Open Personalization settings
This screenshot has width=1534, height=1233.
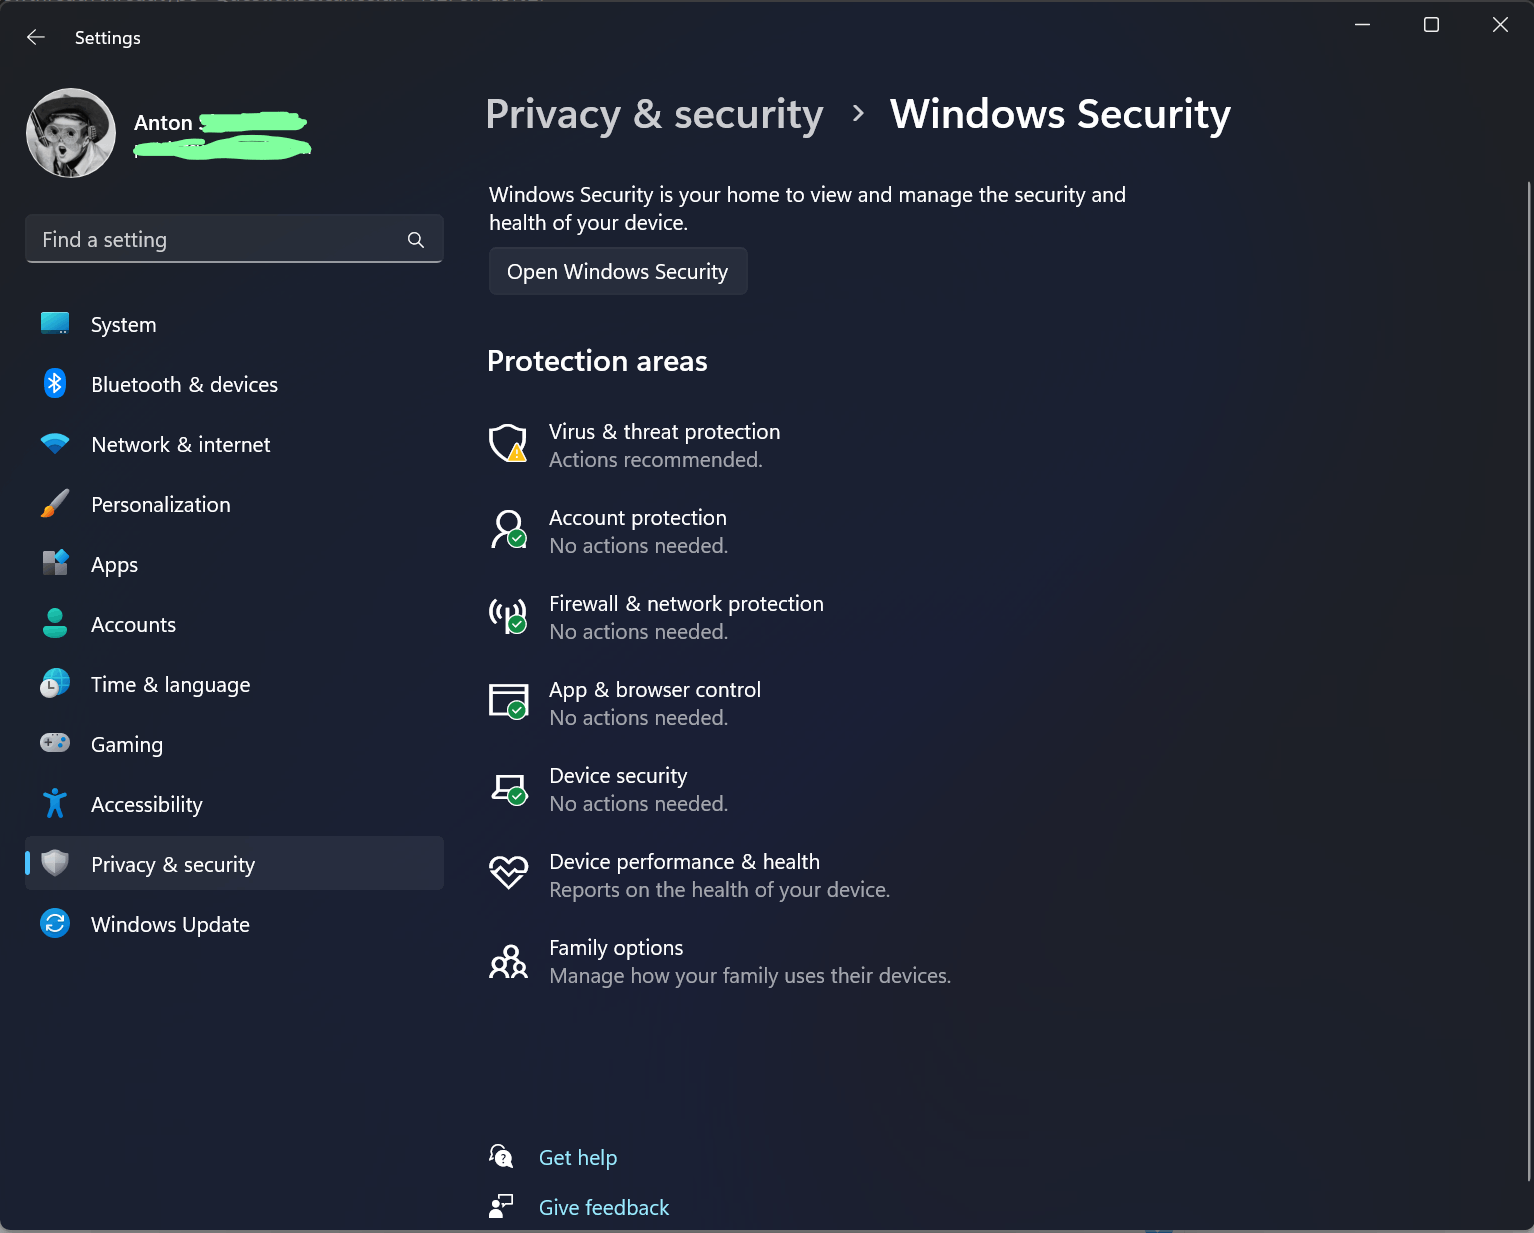tap(234, 504)
